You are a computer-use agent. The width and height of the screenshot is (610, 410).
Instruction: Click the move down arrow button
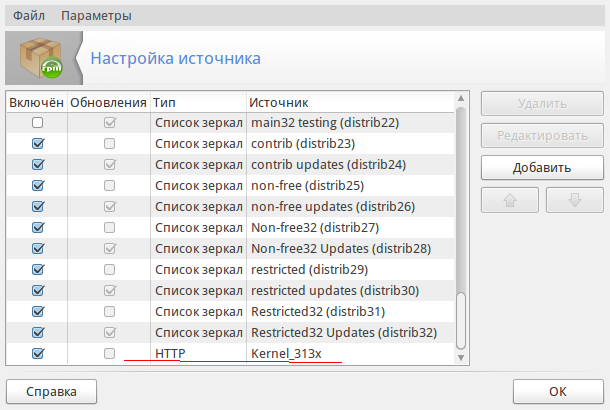coord(574,199)
